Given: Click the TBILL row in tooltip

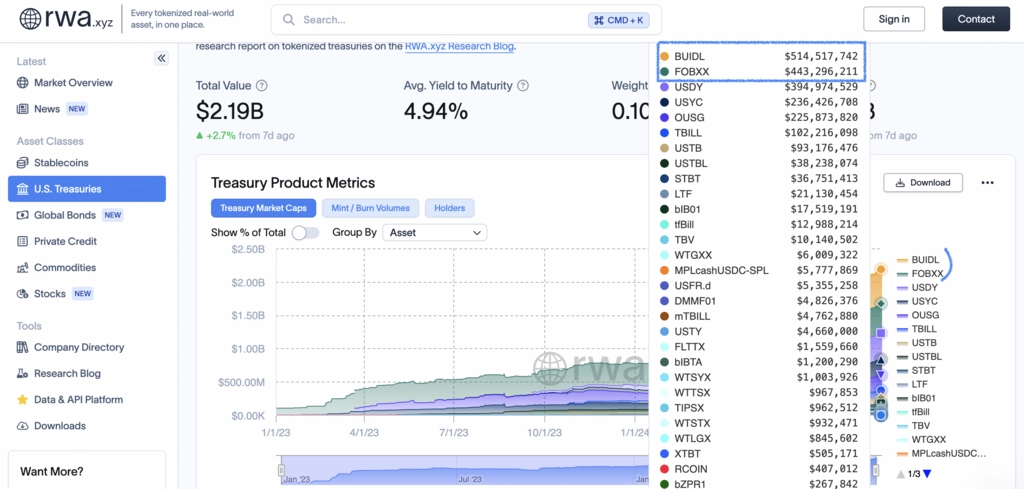Looking at the screenshot, I should 760,133.
